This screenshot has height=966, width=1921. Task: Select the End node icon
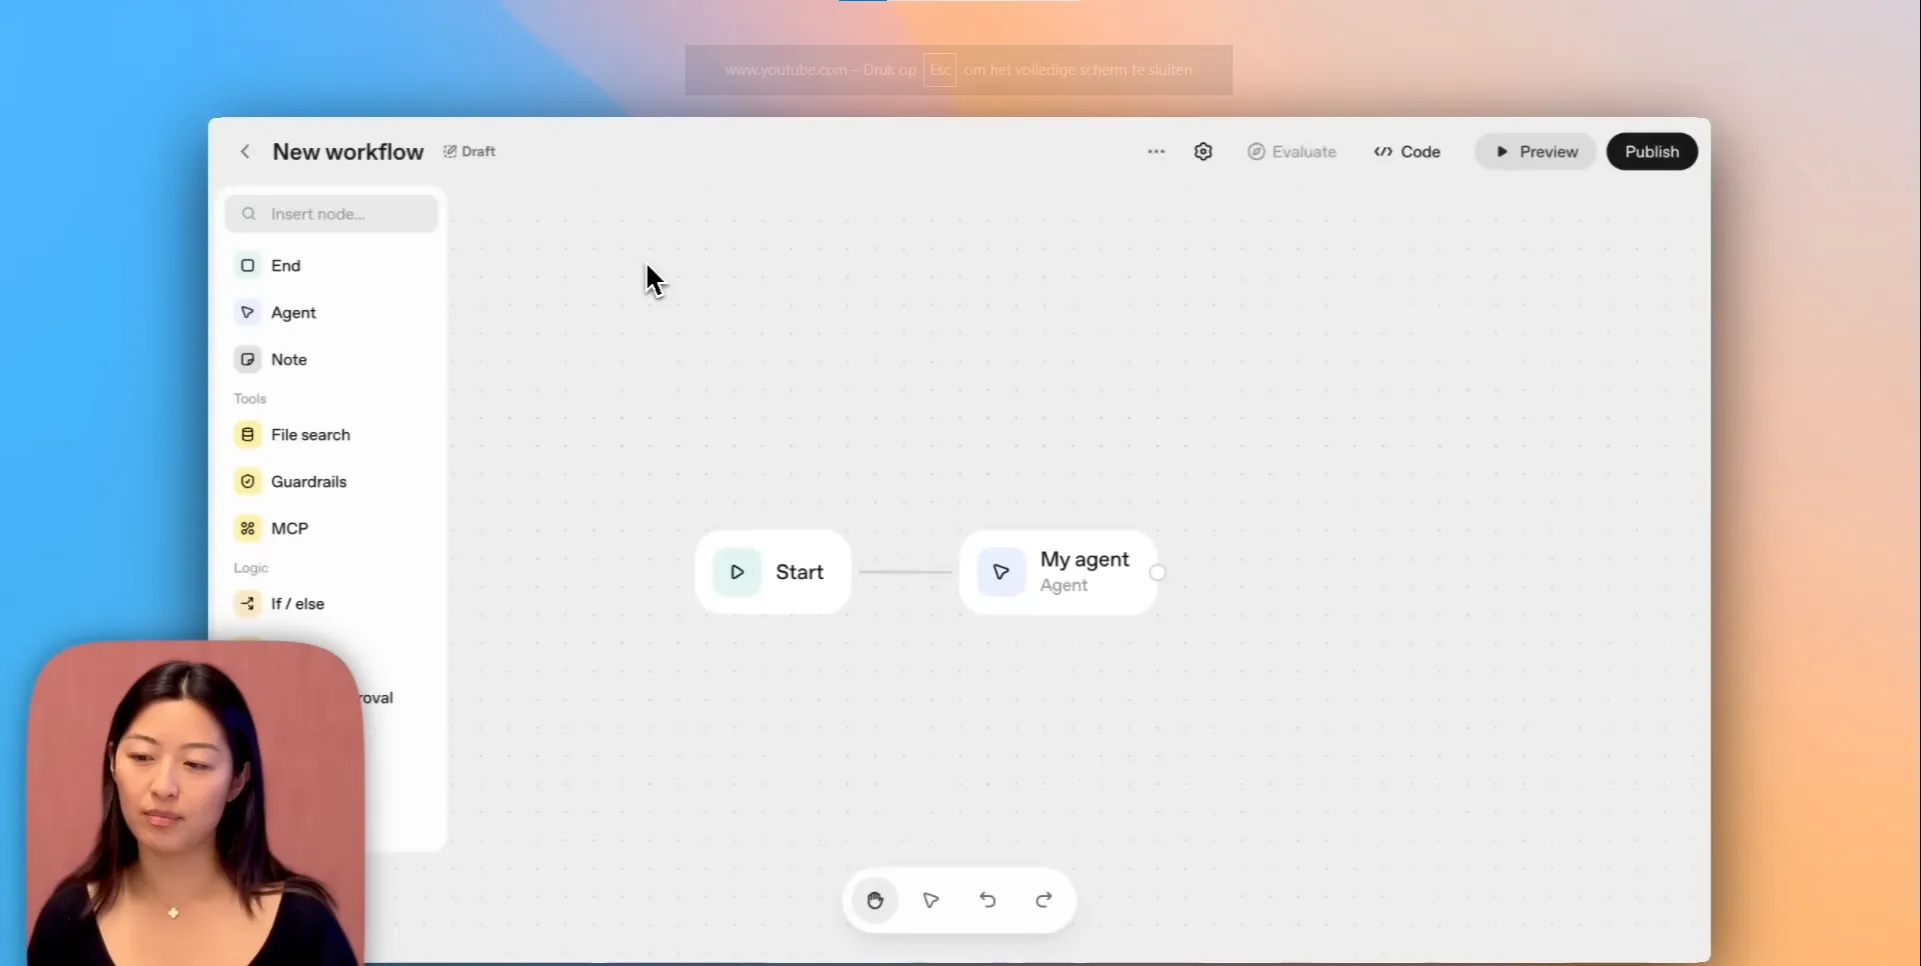click(x=248, y=266)
